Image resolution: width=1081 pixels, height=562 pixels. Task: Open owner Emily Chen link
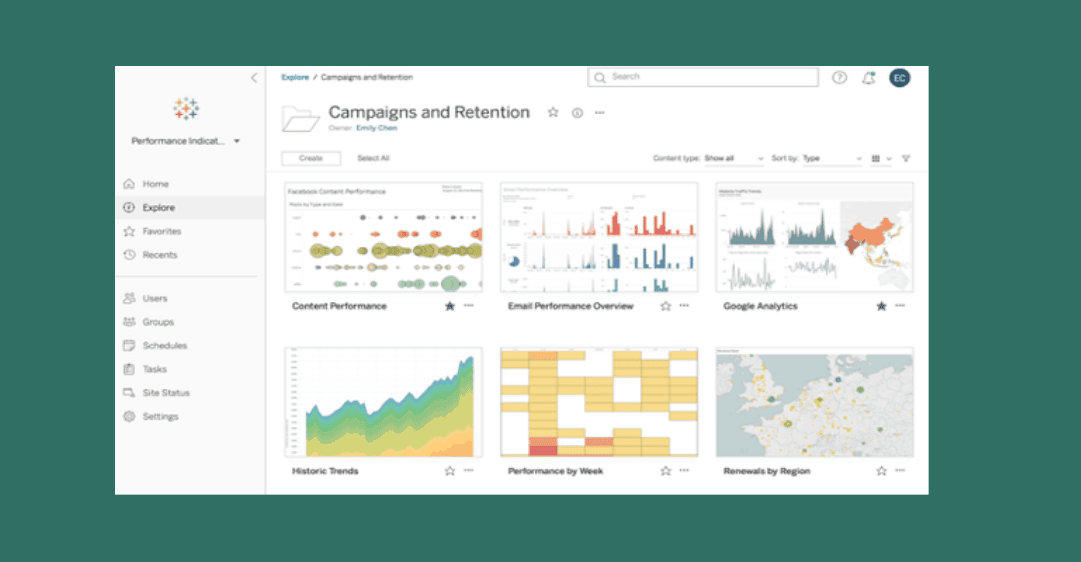(376, 128)
